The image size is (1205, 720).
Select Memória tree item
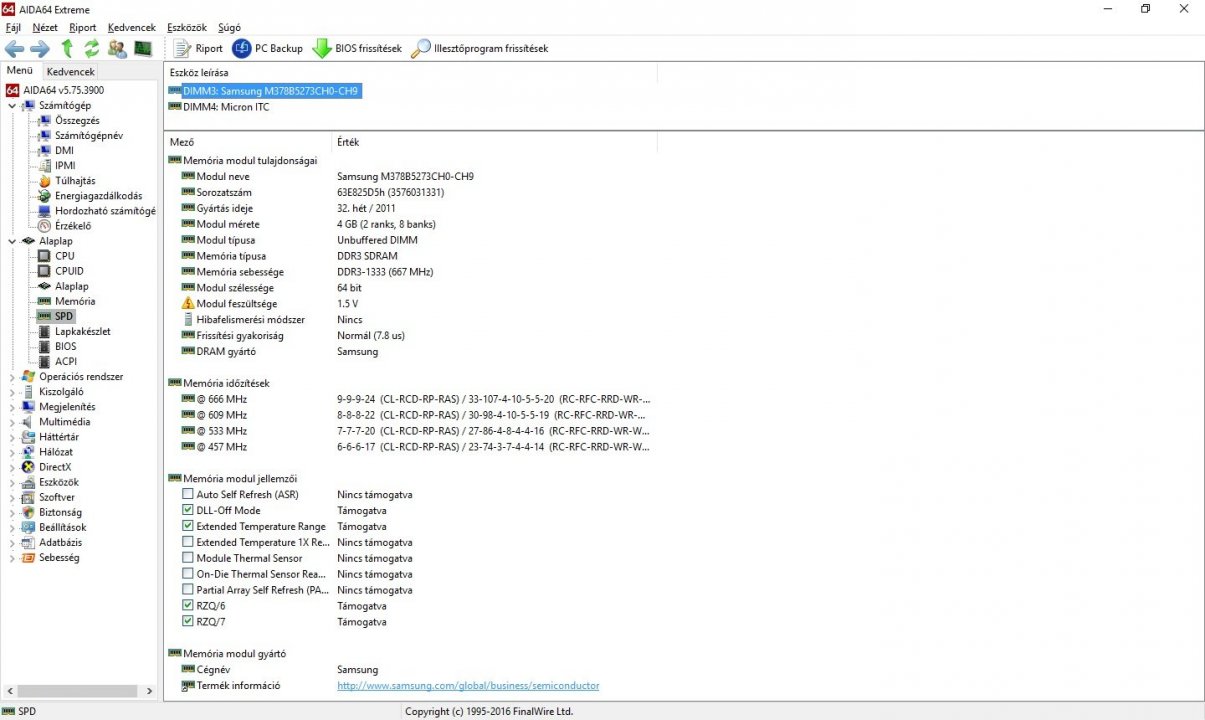[x=75, y=301]
